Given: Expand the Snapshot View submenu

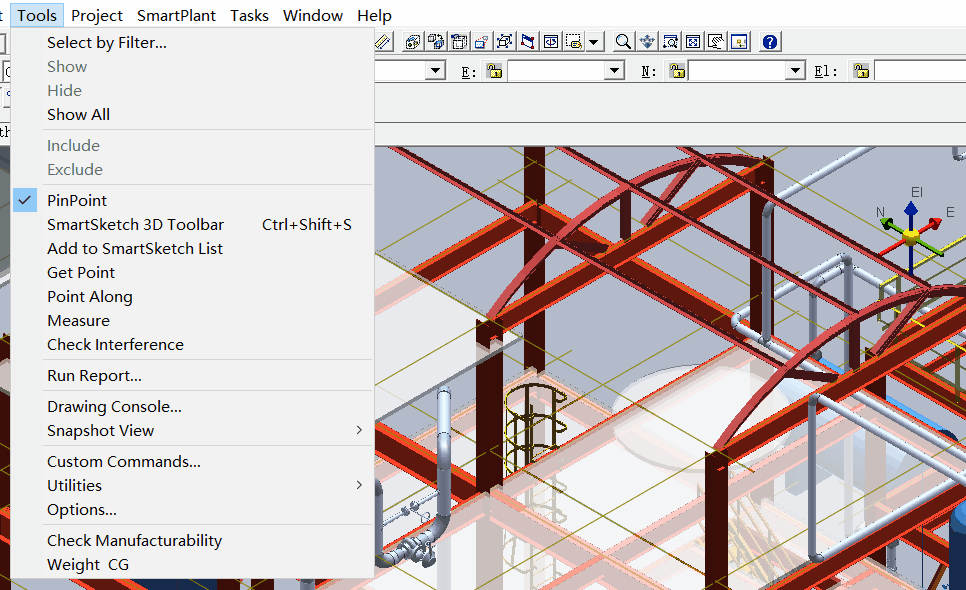Looking at the screenshot, I should tap(193, 430).
